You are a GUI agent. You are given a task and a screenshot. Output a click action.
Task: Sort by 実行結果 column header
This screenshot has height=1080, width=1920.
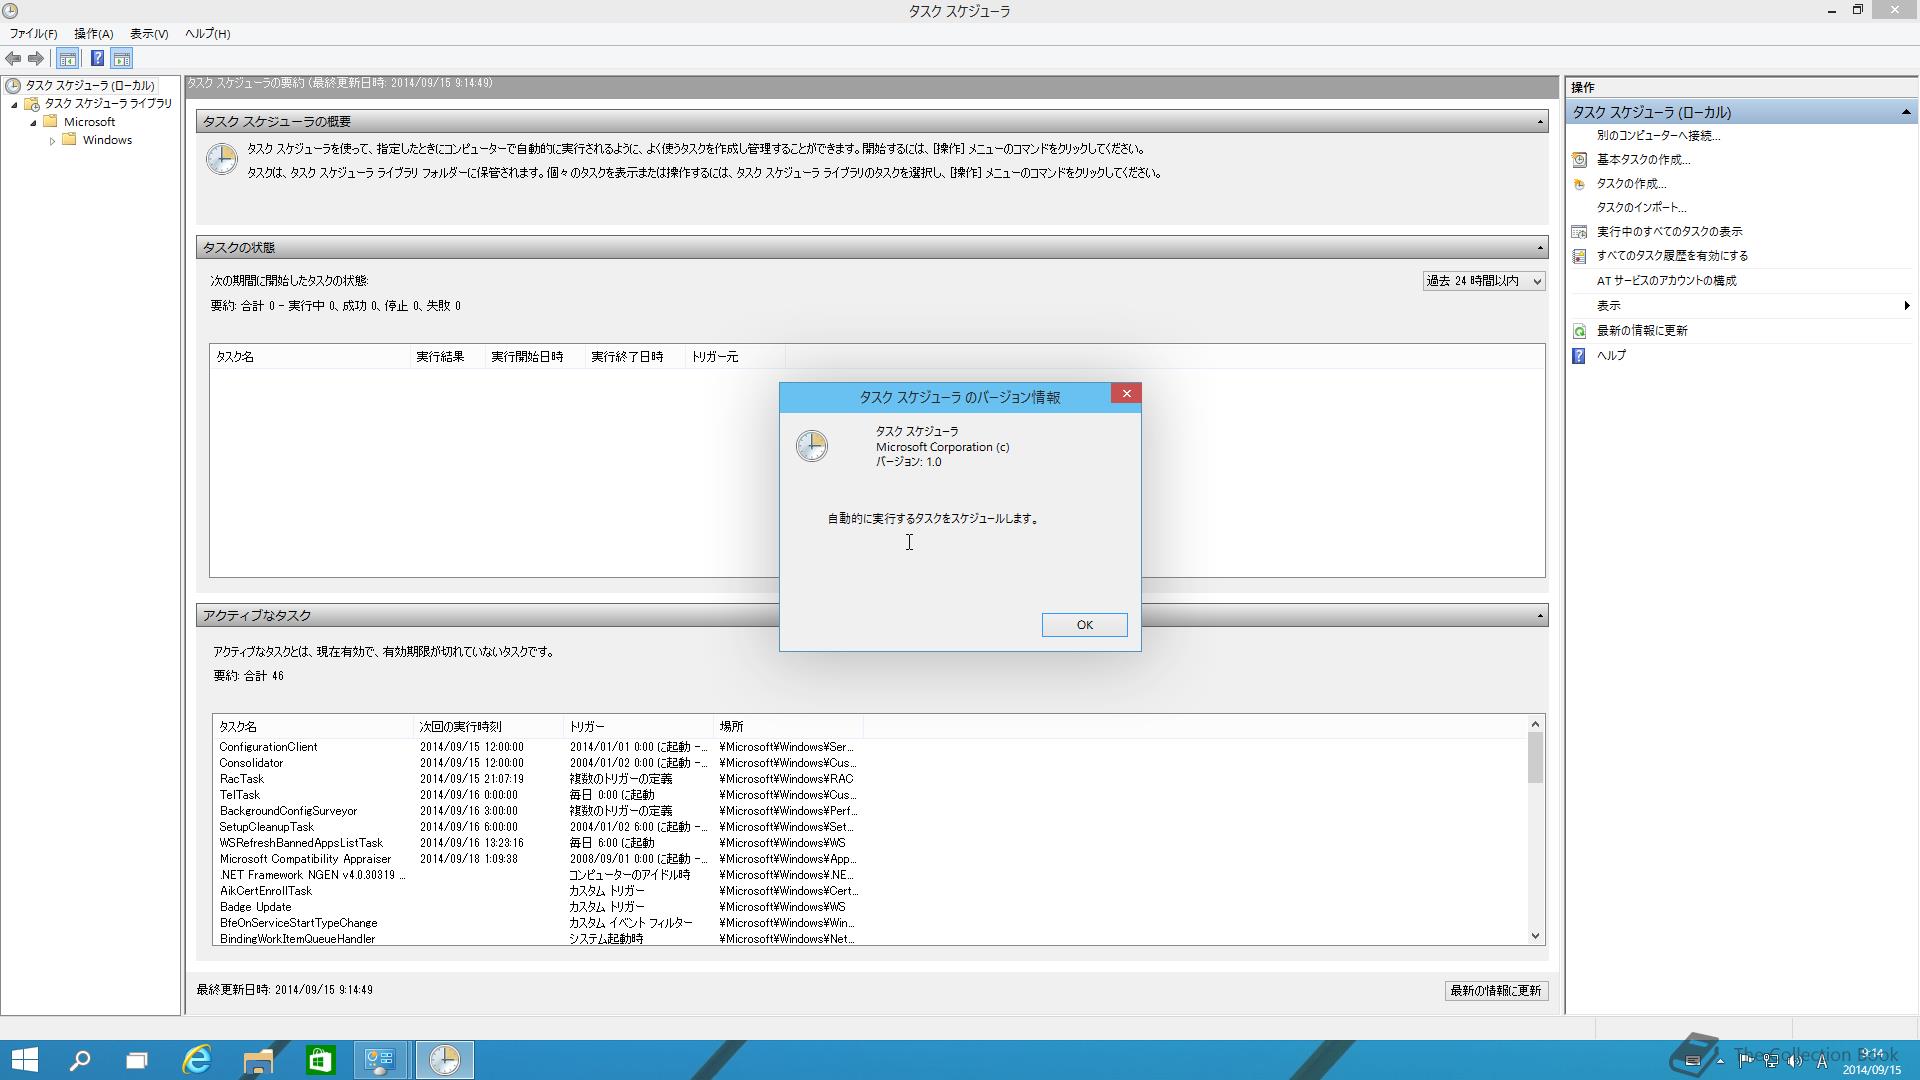pos(447,357)
